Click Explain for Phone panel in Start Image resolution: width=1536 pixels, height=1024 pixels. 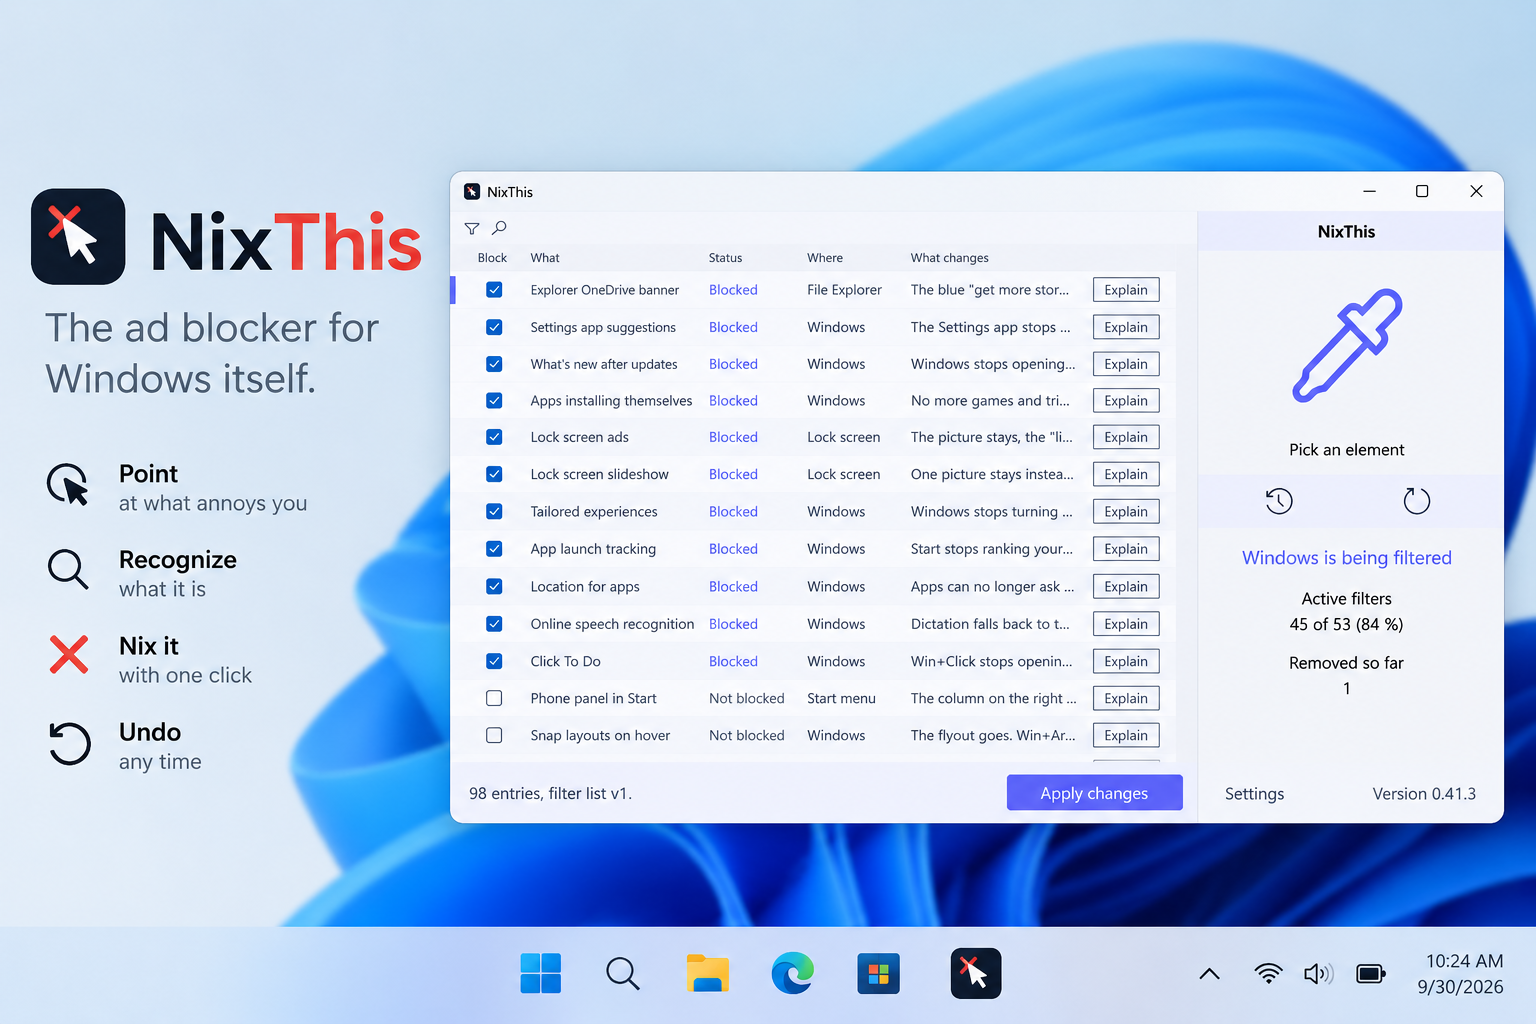(1126, 698)
